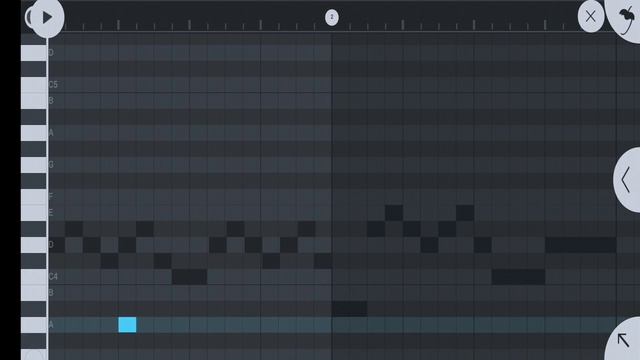
Task: Select the highlighted blue note in the A row
Action: [x=127, y=325]
